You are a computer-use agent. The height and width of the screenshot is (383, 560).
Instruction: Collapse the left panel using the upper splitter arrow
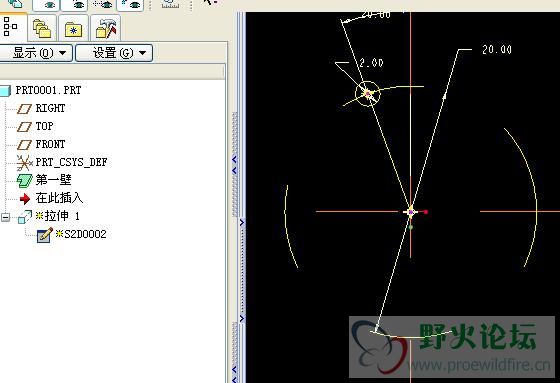234,159
